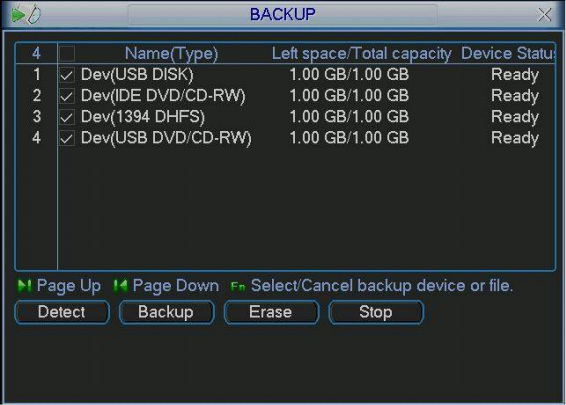
Task: Close the BACKUP window with X
Action: tap(544, 15)
